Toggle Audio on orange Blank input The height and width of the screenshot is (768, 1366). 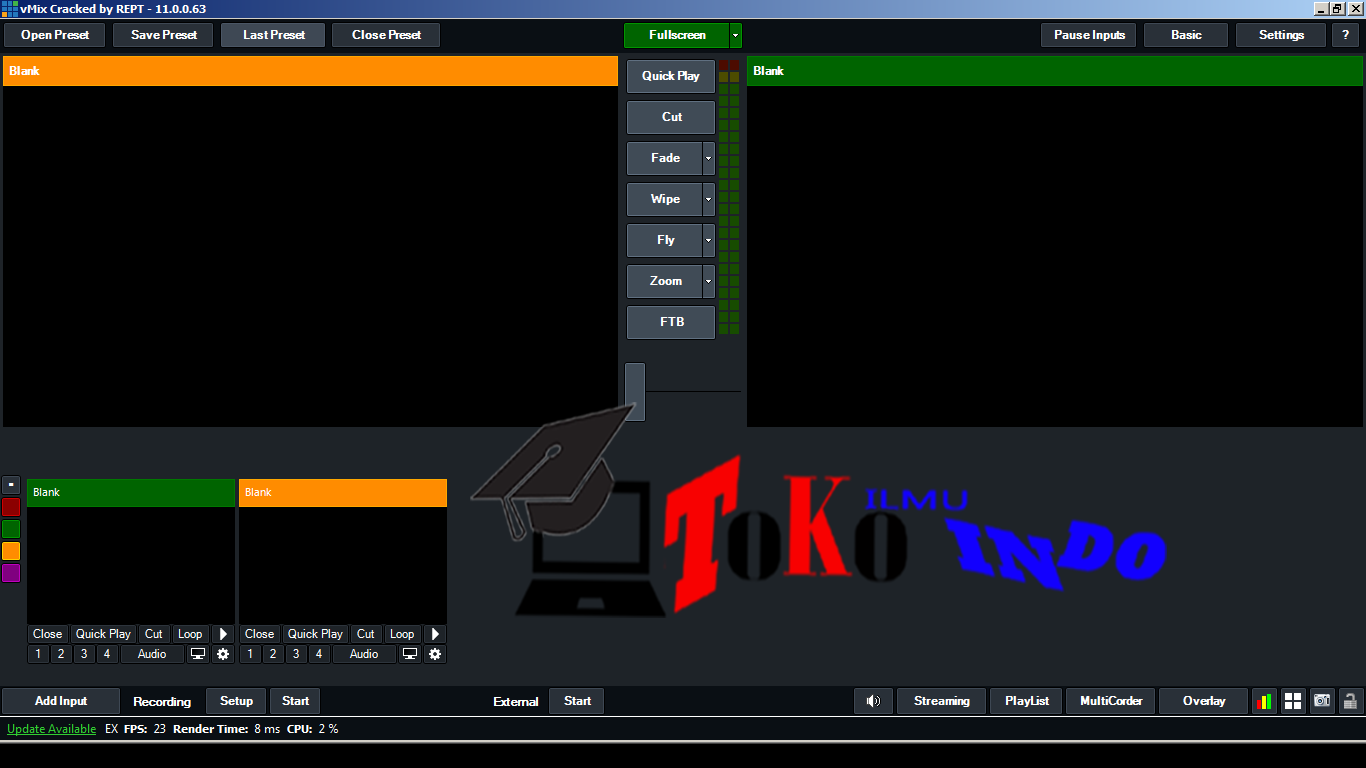[364, 654]
